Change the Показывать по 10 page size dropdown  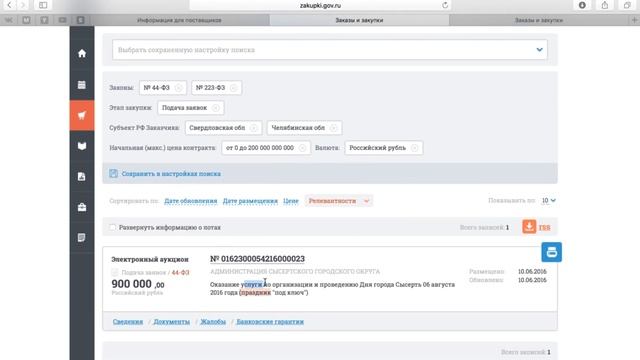[549, 200]
